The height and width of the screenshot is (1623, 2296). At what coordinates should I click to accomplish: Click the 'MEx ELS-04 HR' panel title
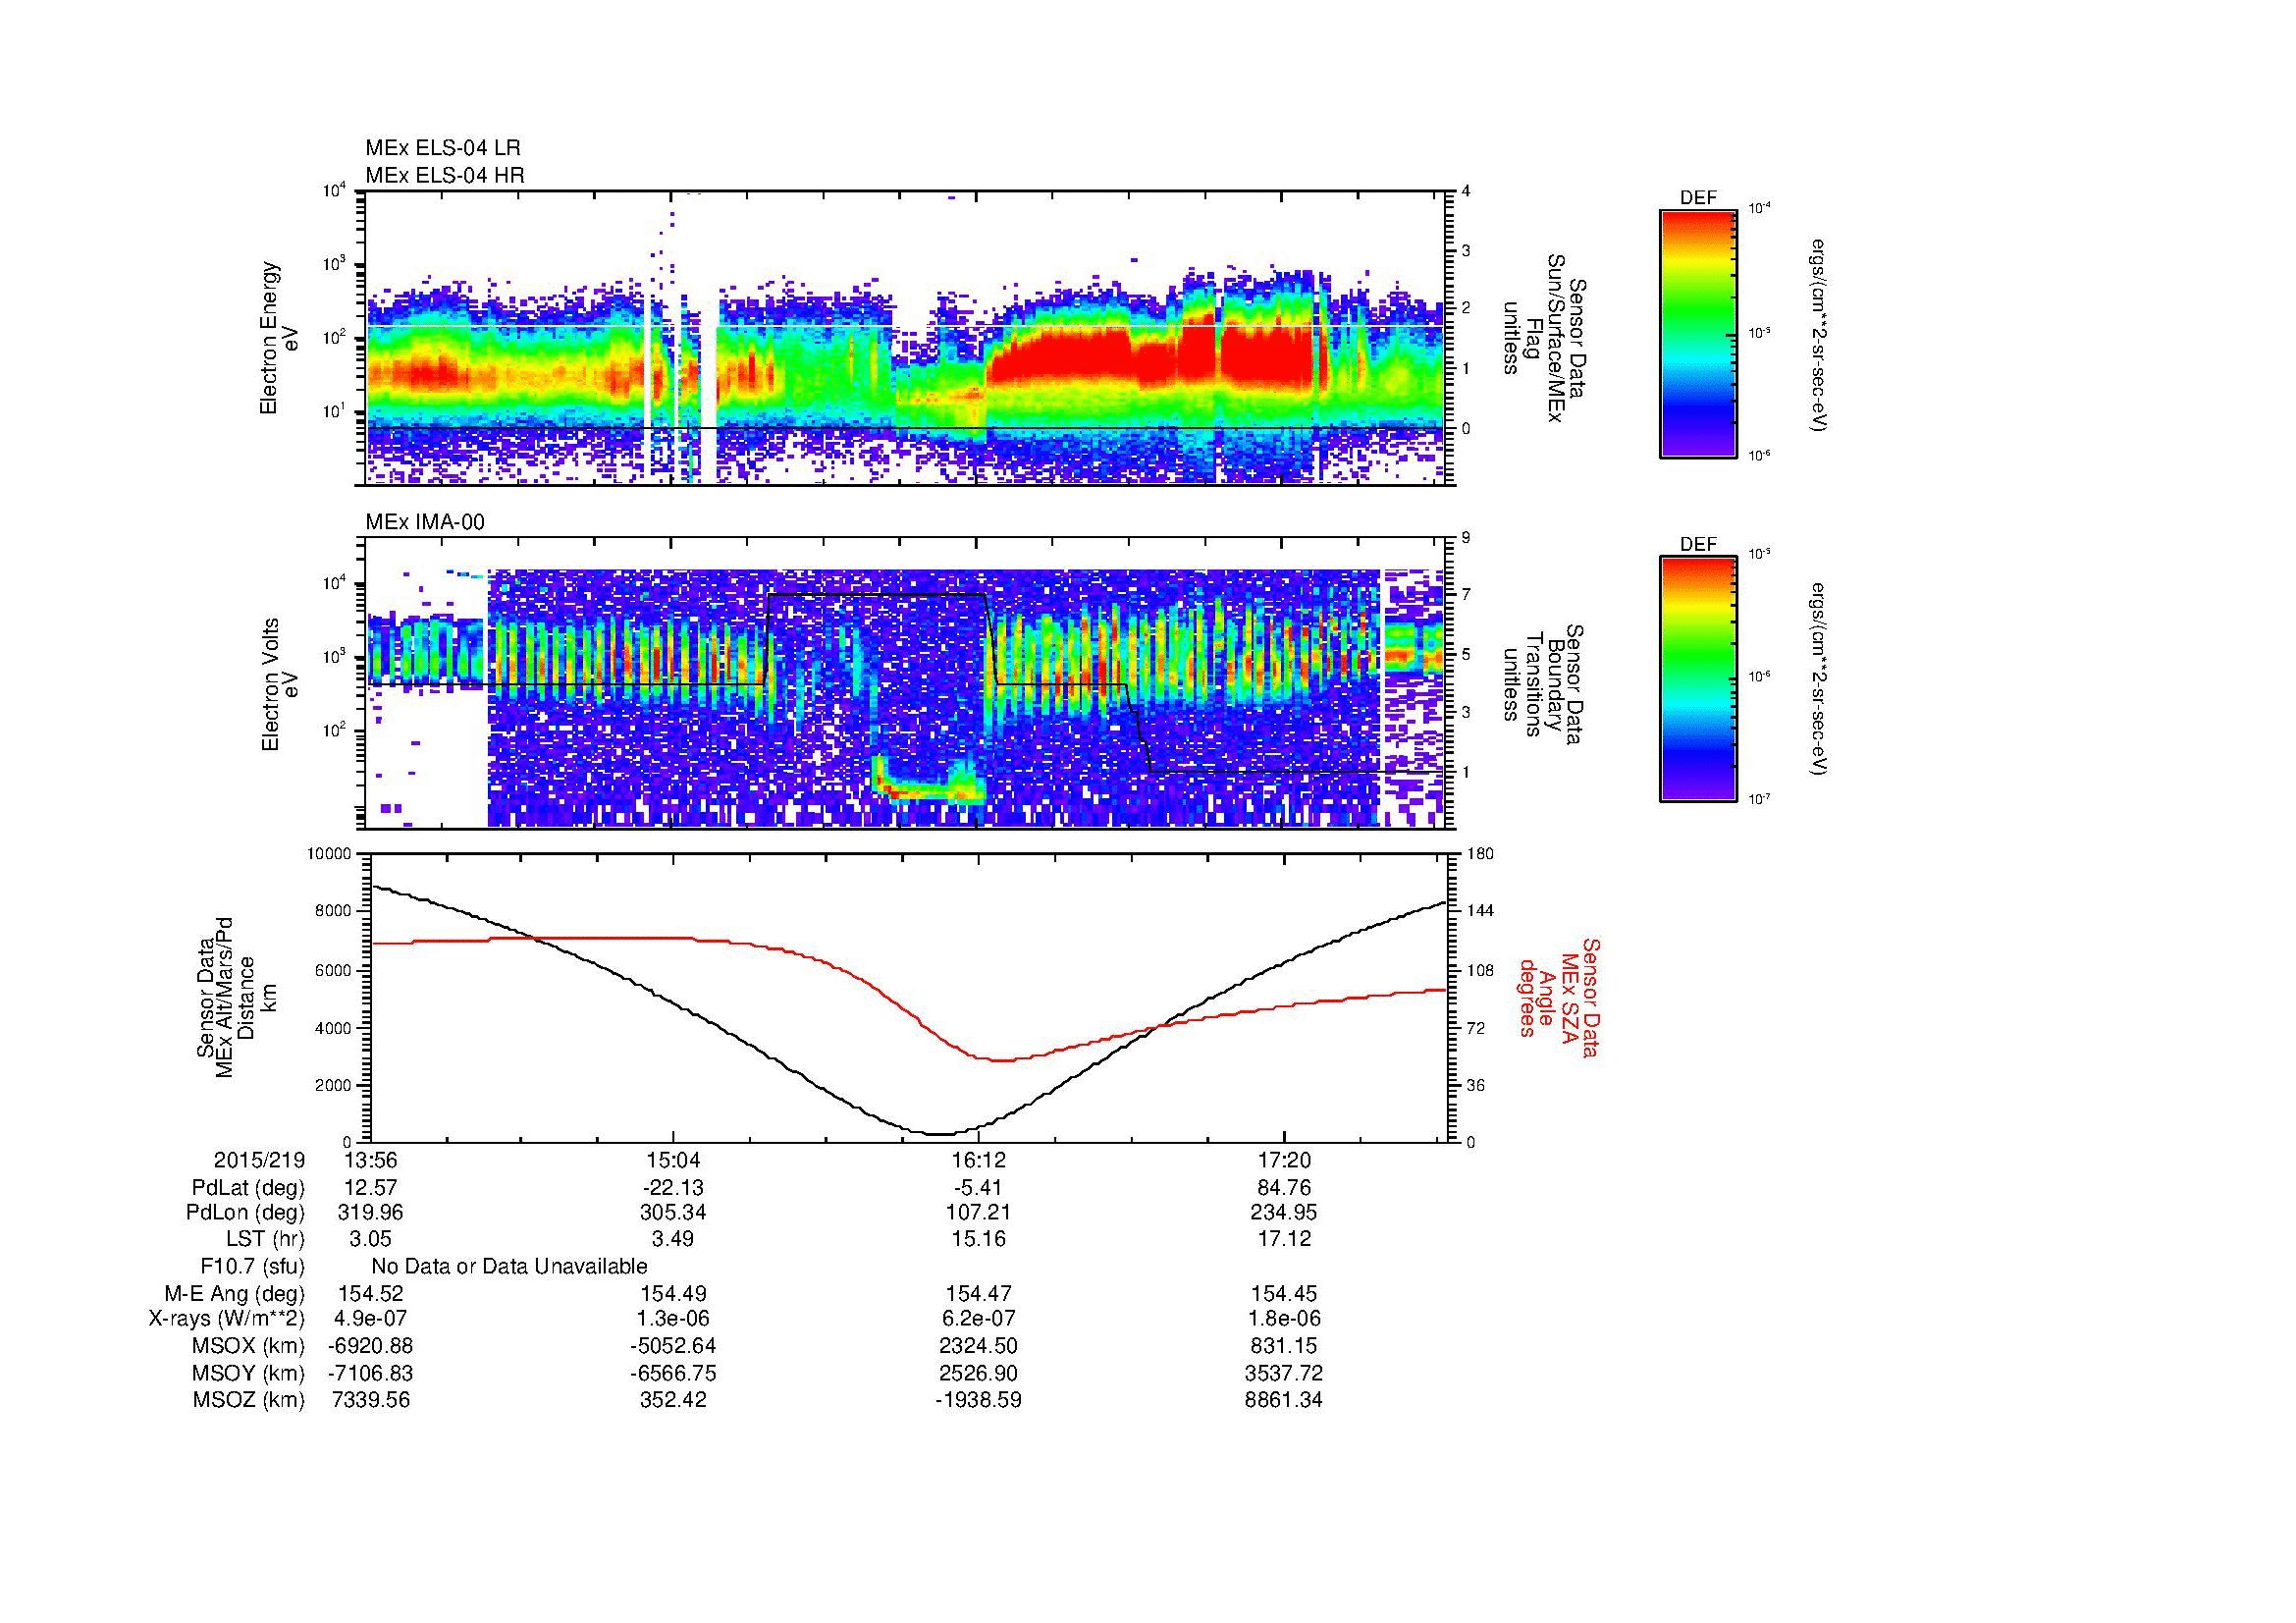tap(445, 175)
